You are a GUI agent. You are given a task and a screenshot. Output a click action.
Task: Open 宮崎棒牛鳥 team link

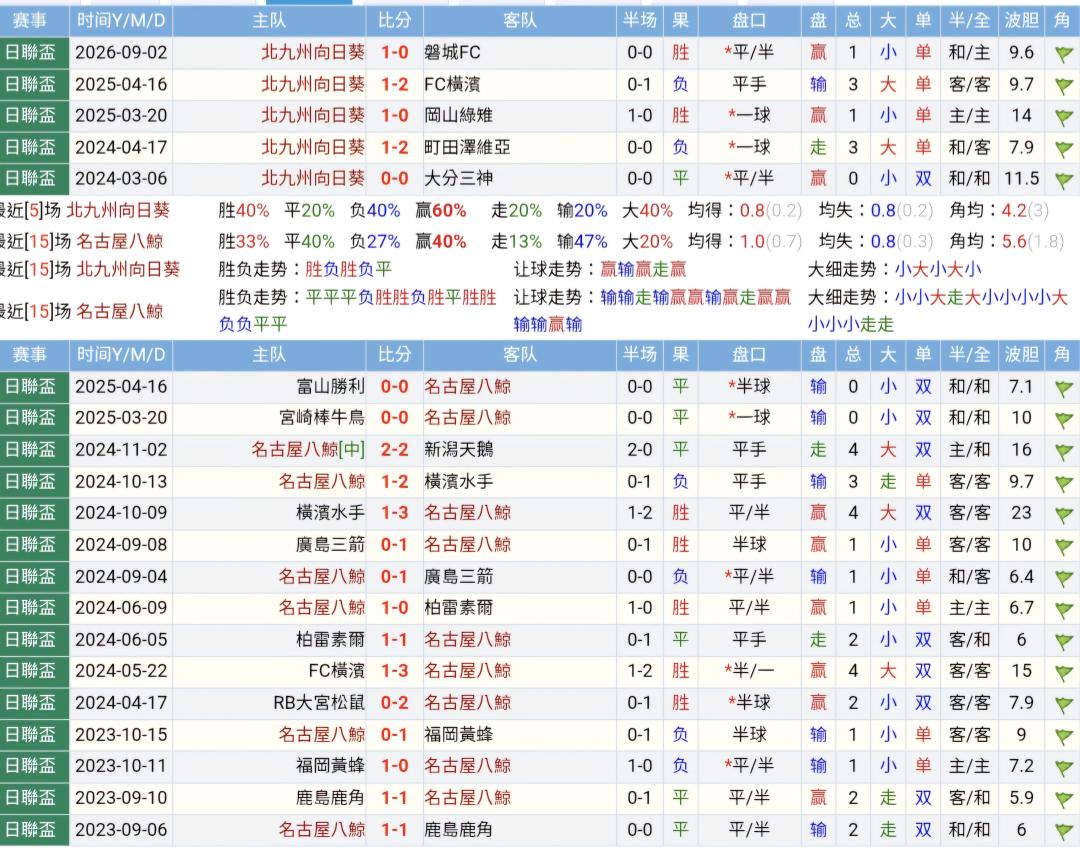(x=322, y=417)
